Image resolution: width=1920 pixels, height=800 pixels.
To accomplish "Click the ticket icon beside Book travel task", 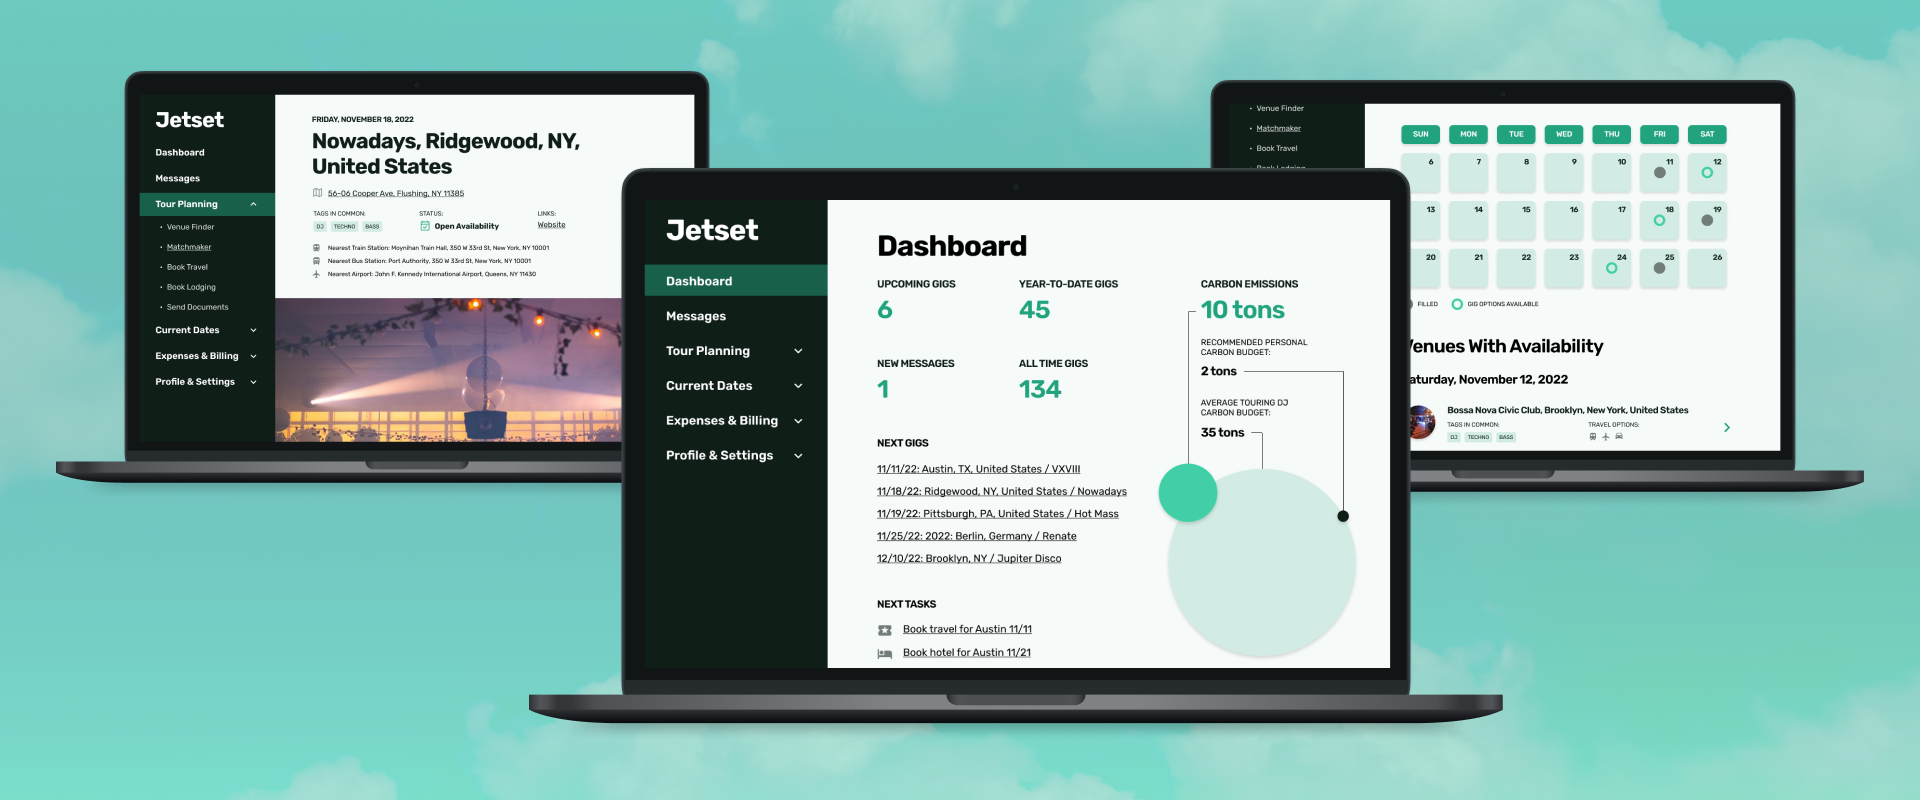I will [884, 630].
